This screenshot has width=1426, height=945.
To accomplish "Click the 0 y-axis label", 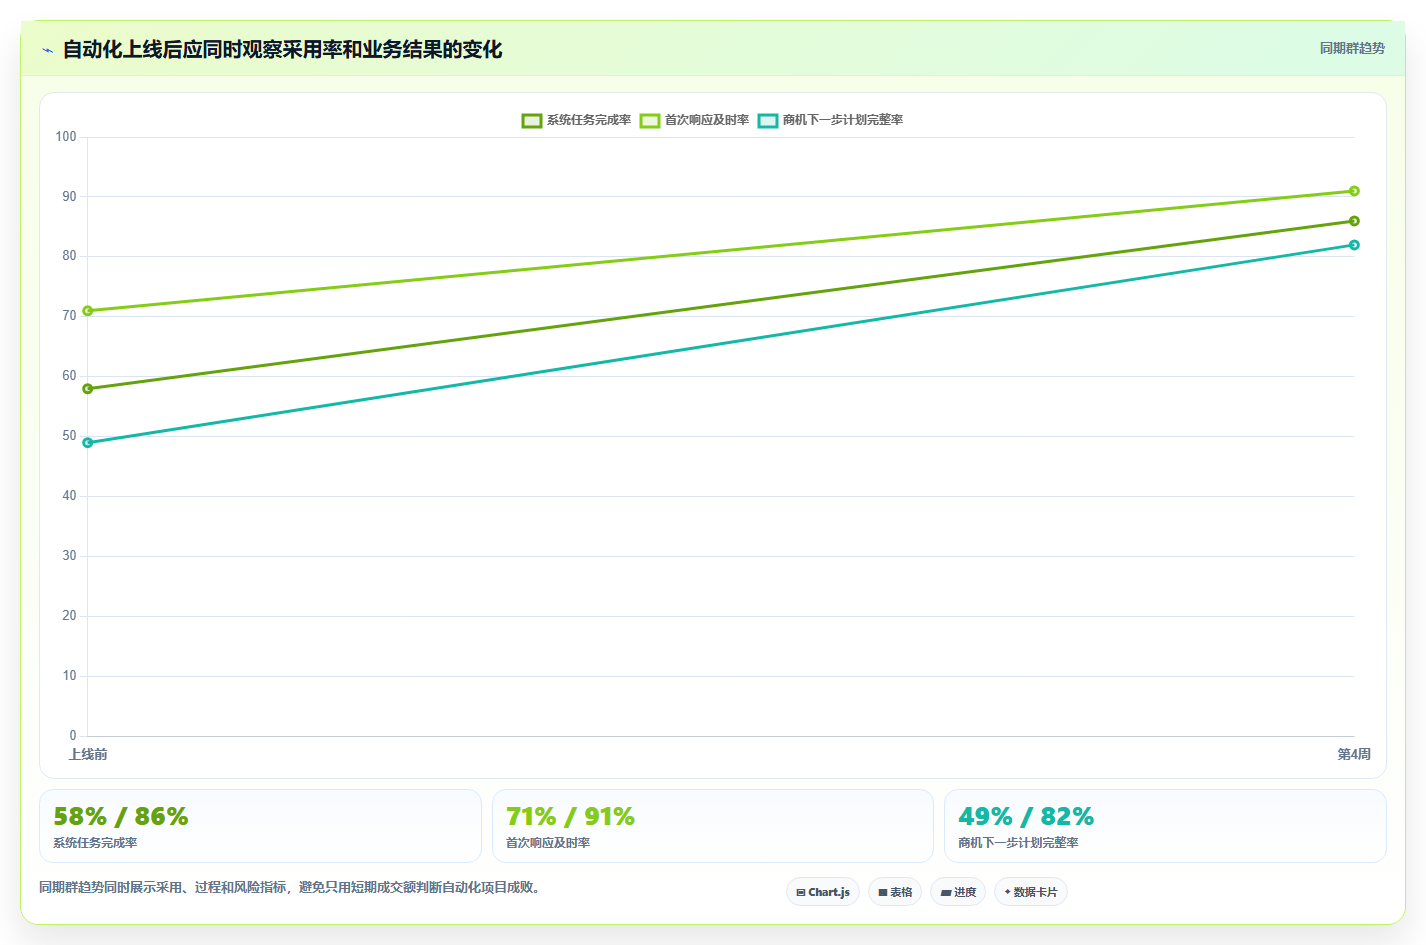I will click(73, 736).
